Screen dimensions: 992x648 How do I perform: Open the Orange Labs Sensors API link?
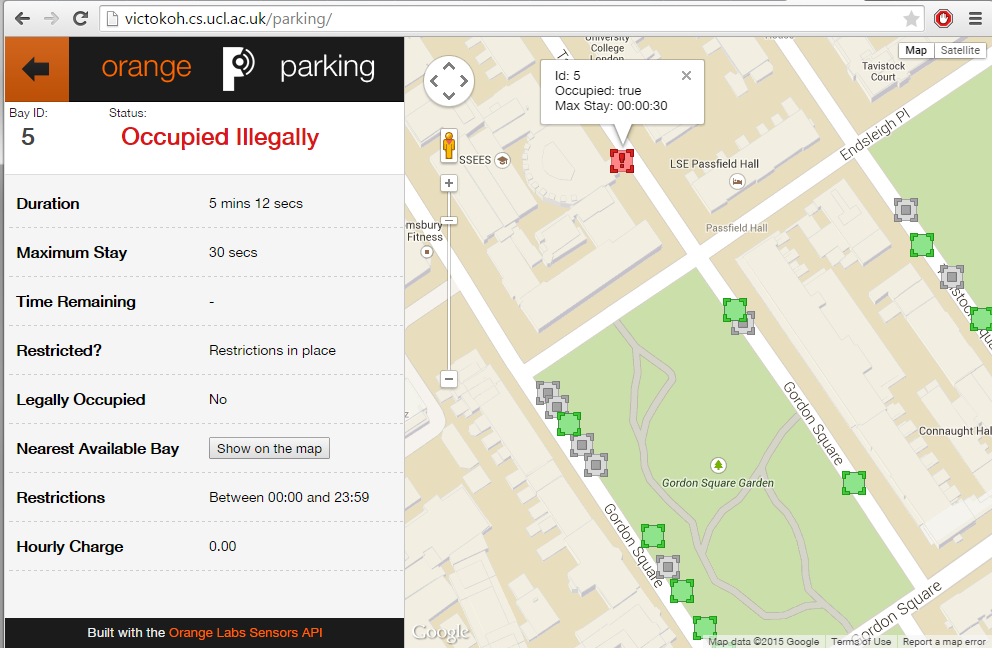245,632
